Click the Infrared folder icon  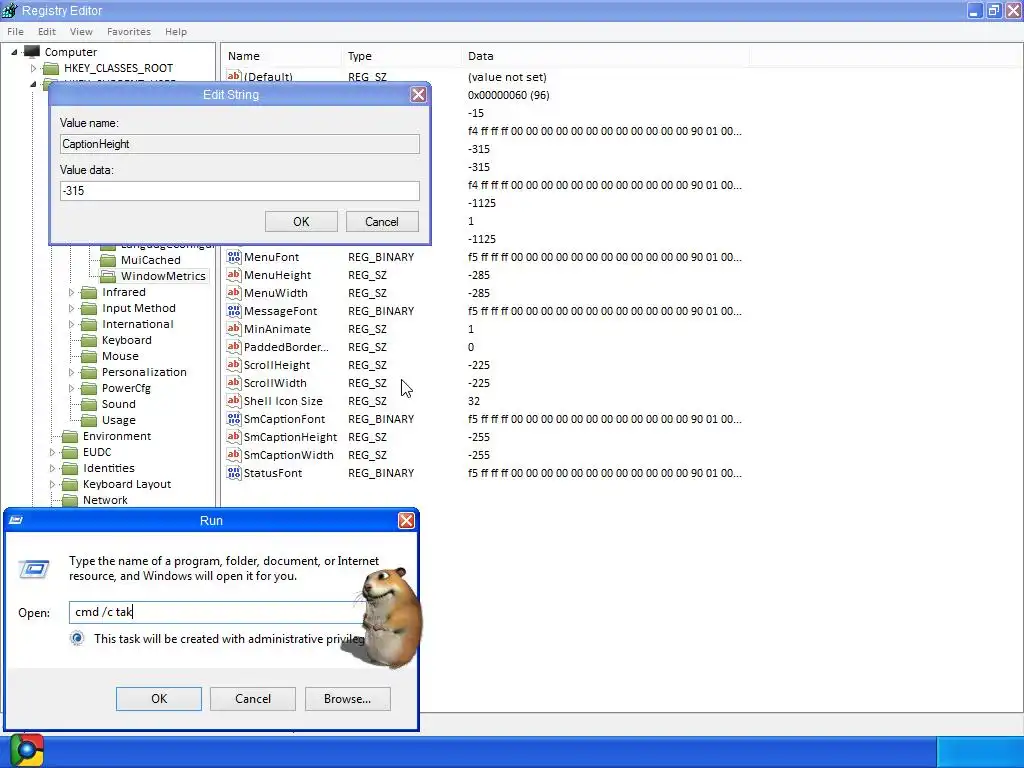coord(89,292)
